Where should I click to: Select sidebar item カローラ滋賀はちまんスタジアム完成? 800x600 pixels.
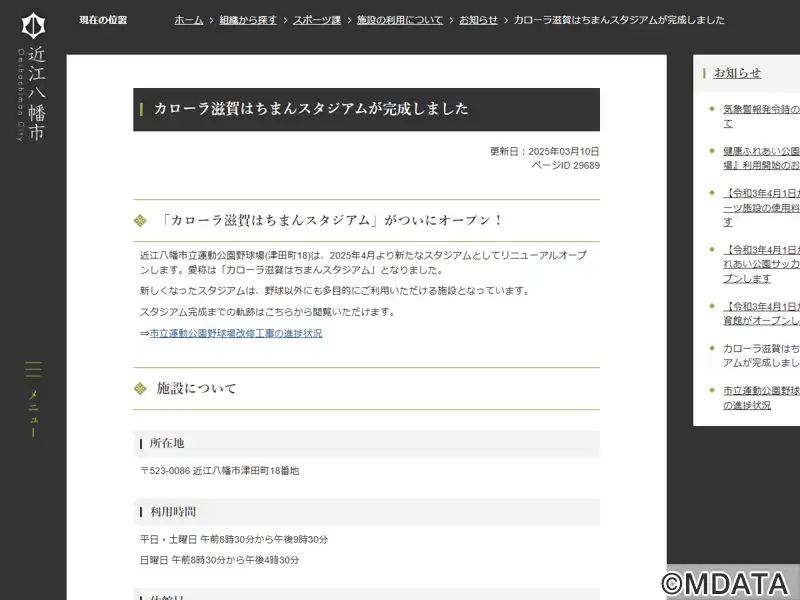click(760, 355)
